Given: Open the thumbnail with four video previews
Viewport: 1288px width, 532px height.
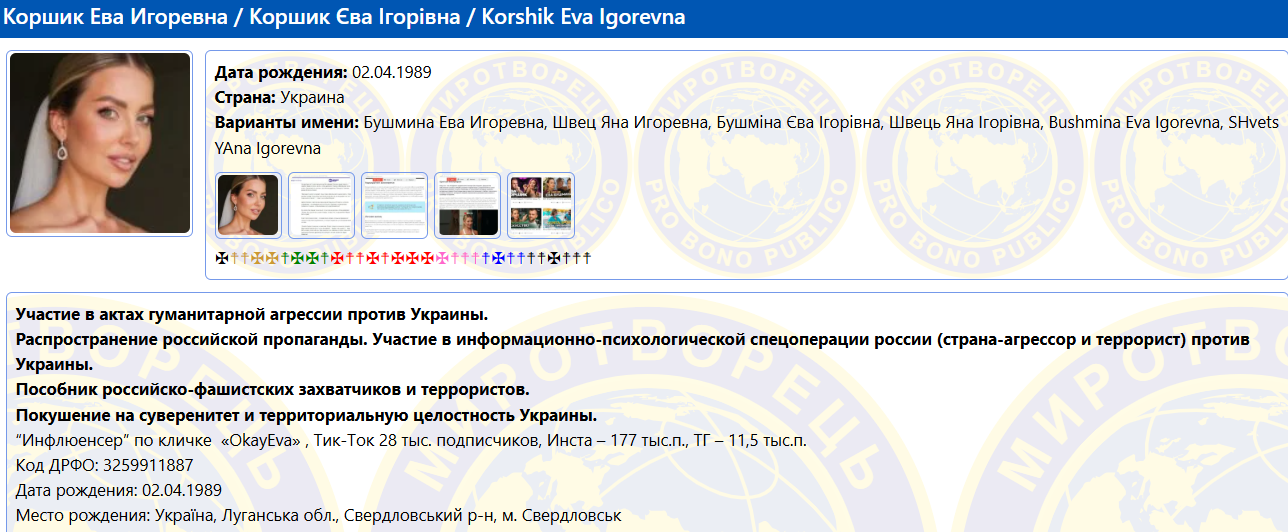Looking at the screenshot, I should tap(540, 205).
